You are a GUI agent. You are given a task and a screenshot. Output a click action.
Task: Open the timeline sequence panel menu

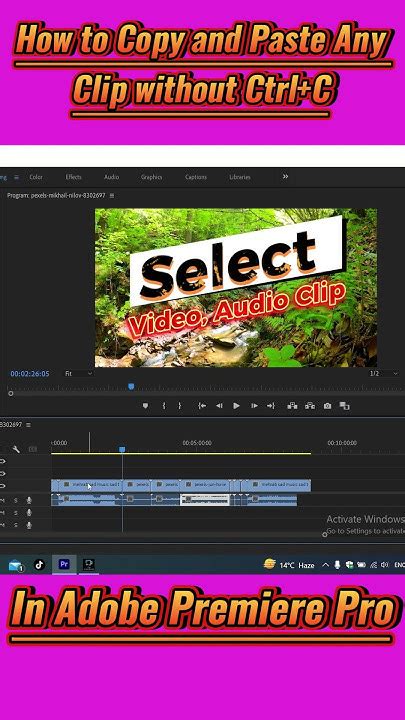click(x=28, y=425)
